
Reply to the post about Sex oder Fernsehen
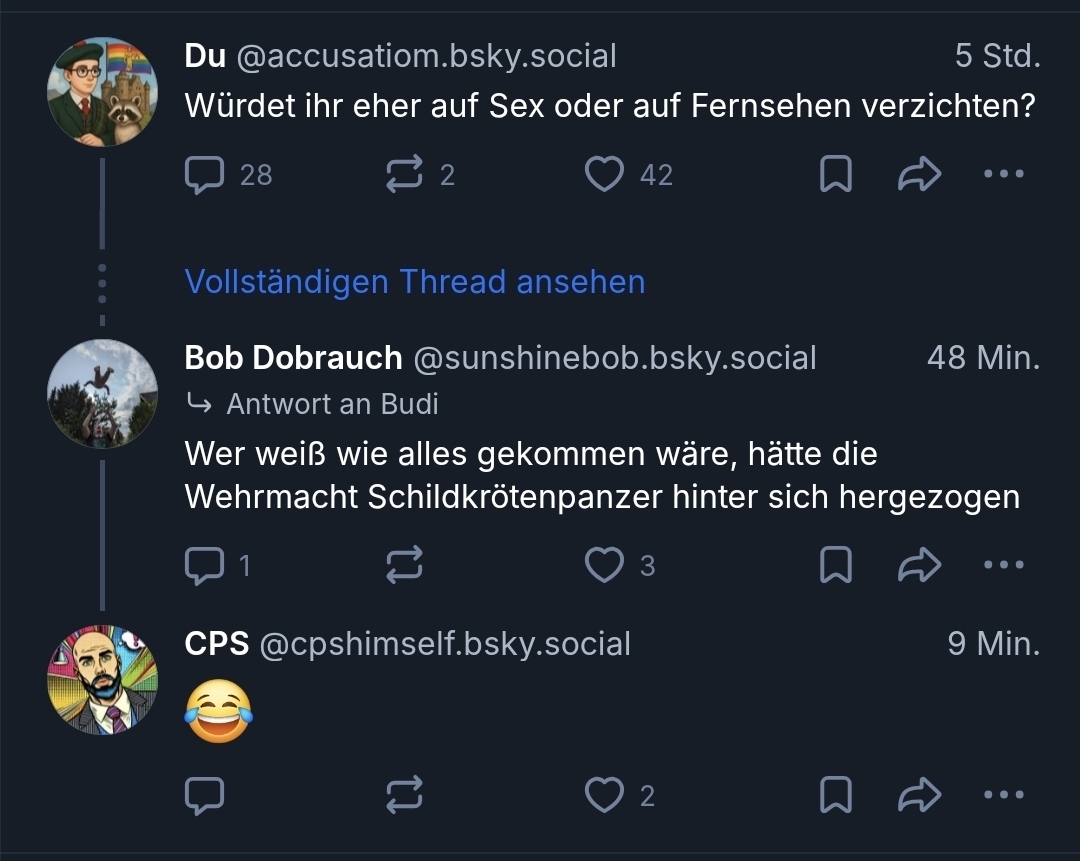coord(205,175)
